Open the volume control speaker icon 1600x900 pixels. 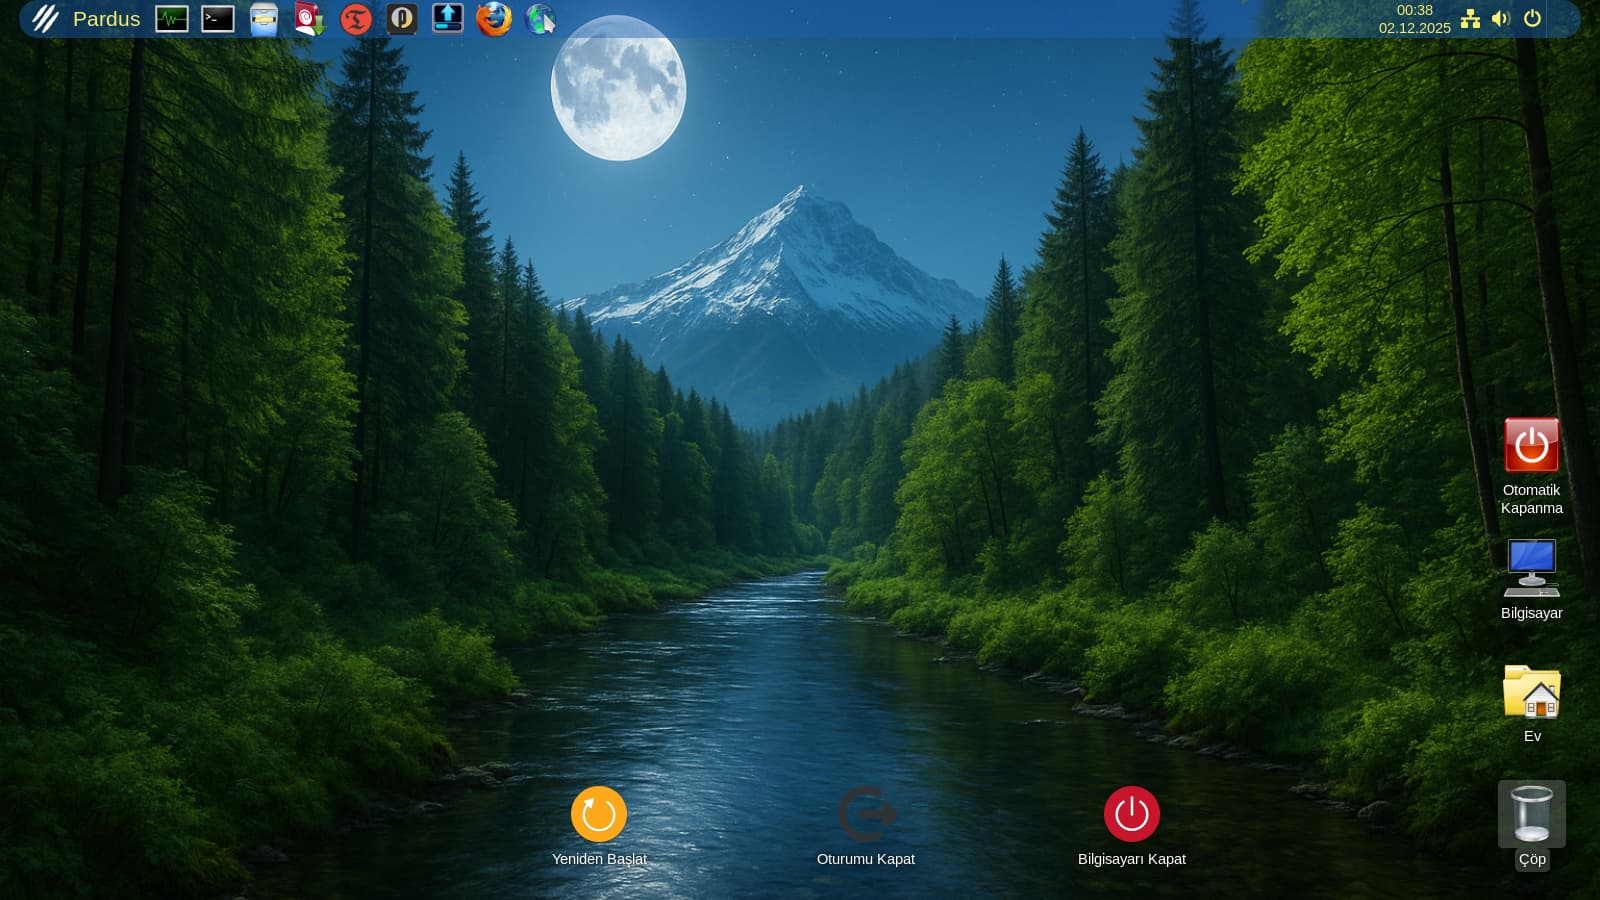tap(1500, 19)
